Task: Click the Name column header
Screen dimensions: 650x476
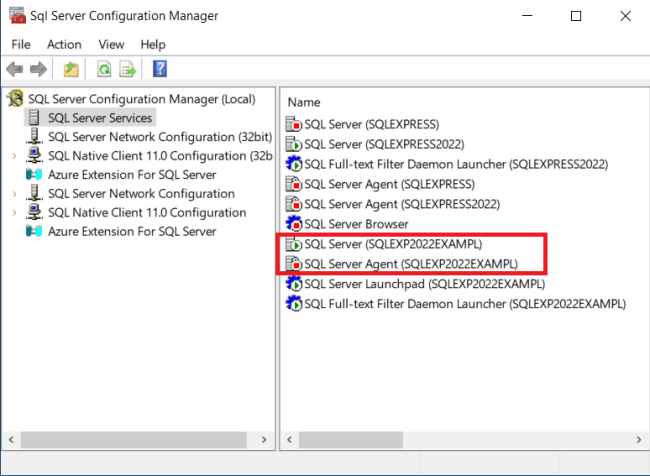Action: (x=304, y=102)
